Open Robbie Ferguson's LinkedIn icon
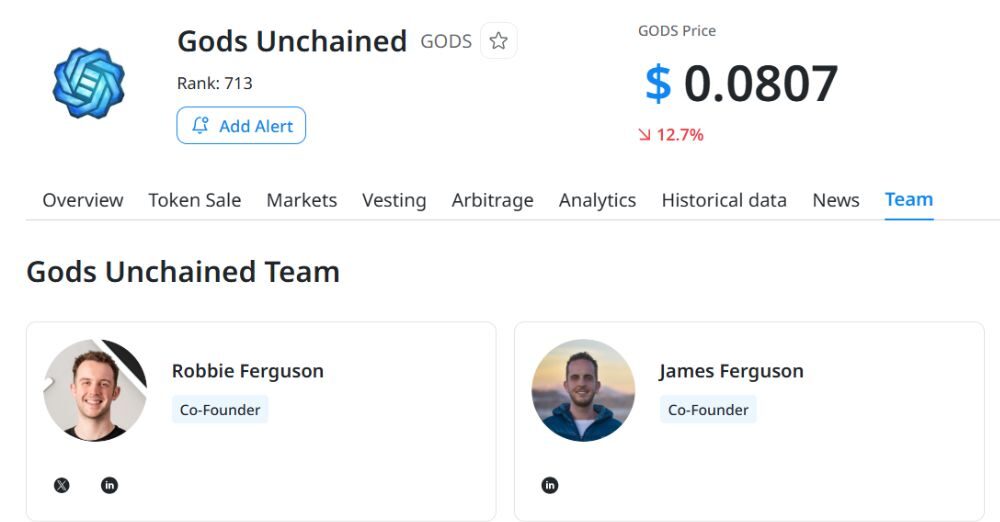1000x522 pixels. coord(110,485)
